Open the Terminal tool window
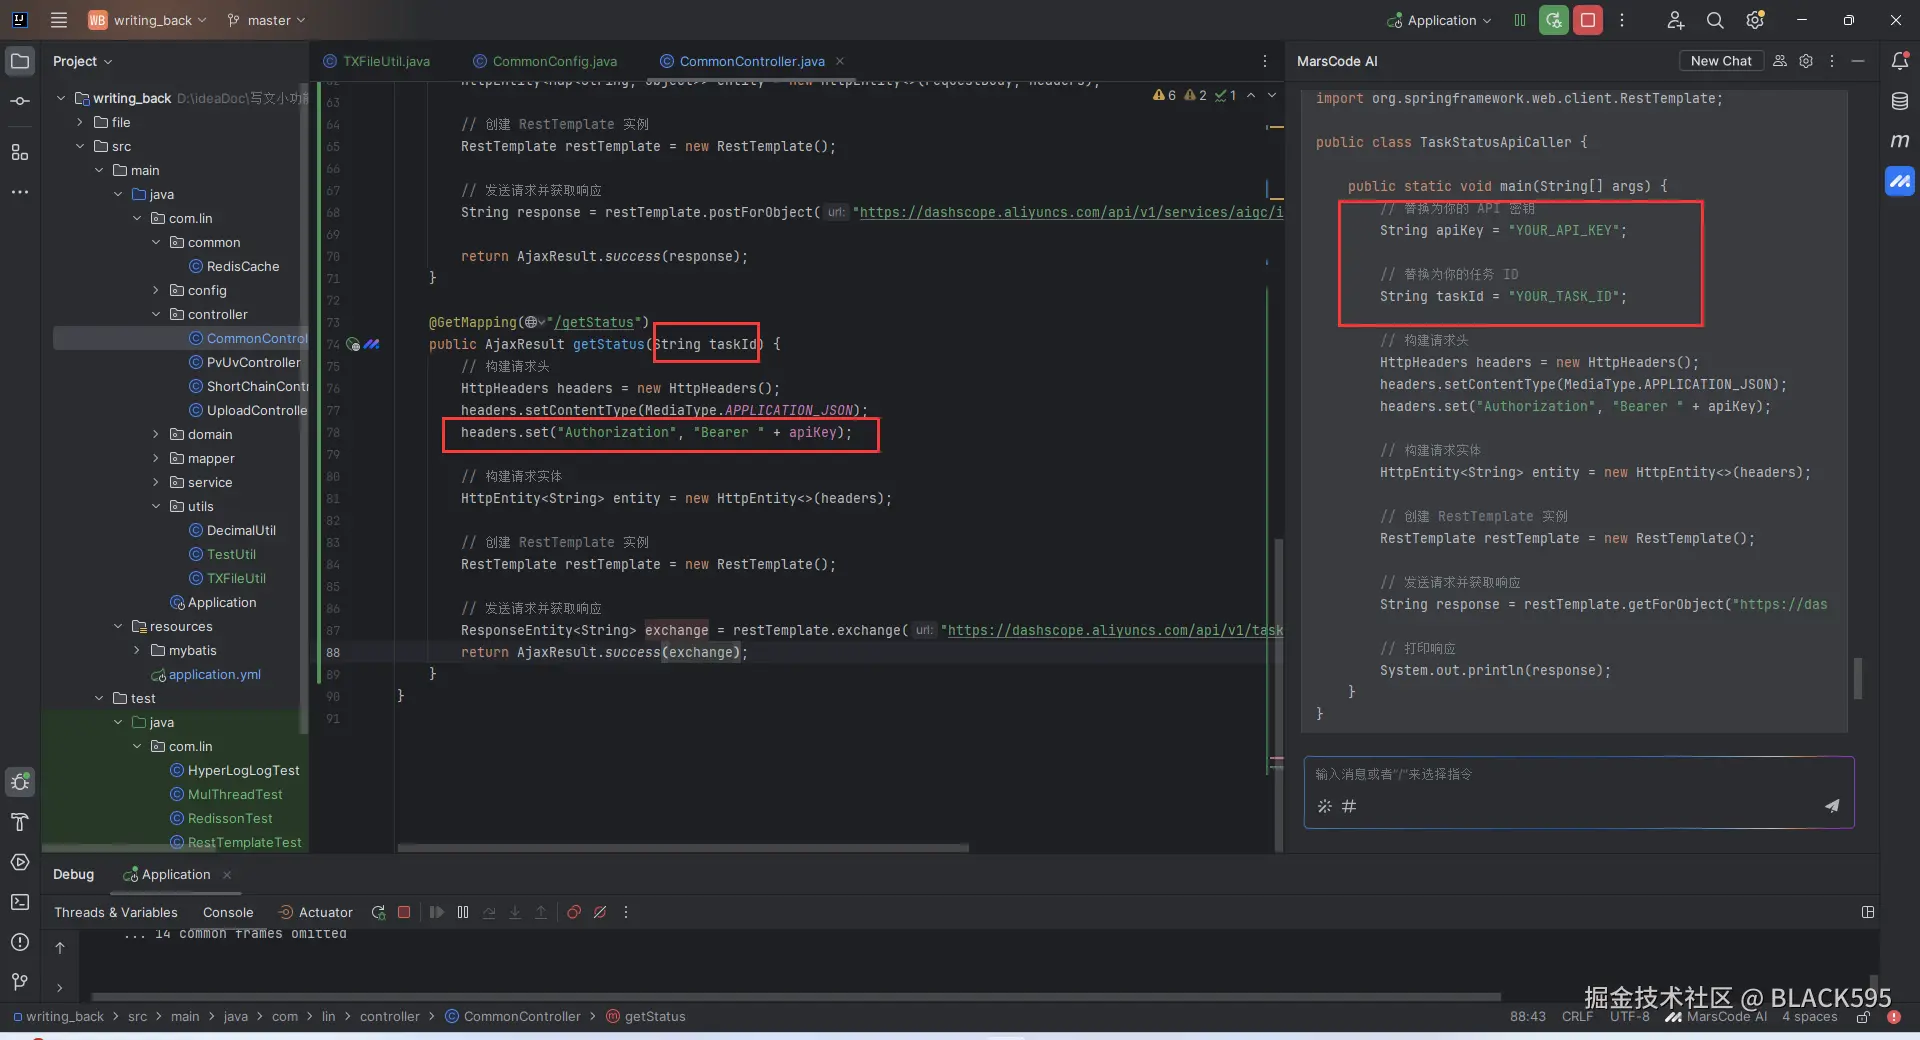The height and width of the screenshot is (1040, 1920). pyautogui.click(x=20, y=902)
